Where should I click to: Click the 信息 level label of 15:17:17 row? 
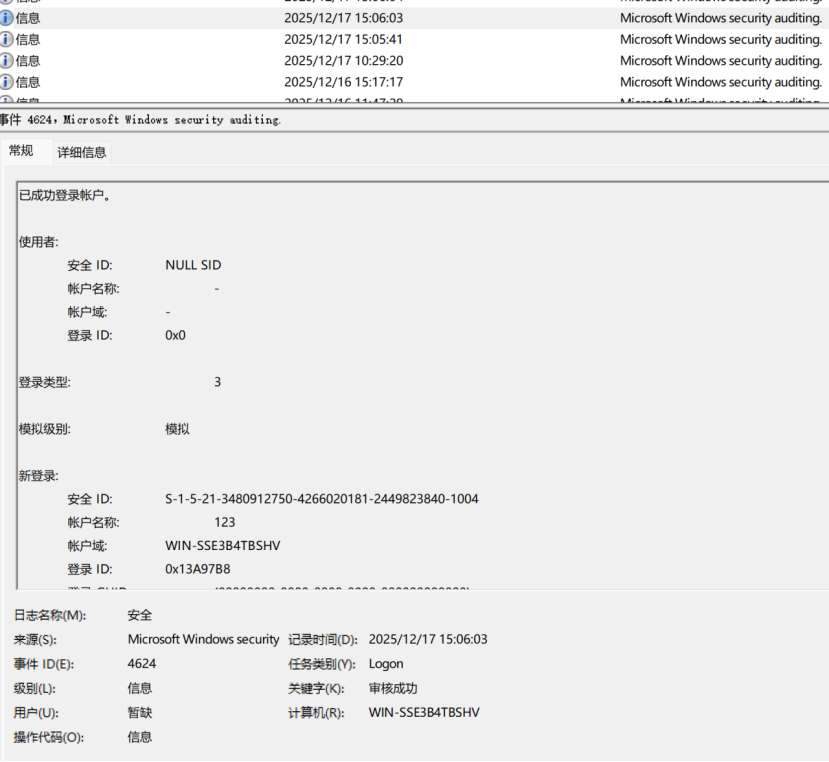(x=28, y=82)
